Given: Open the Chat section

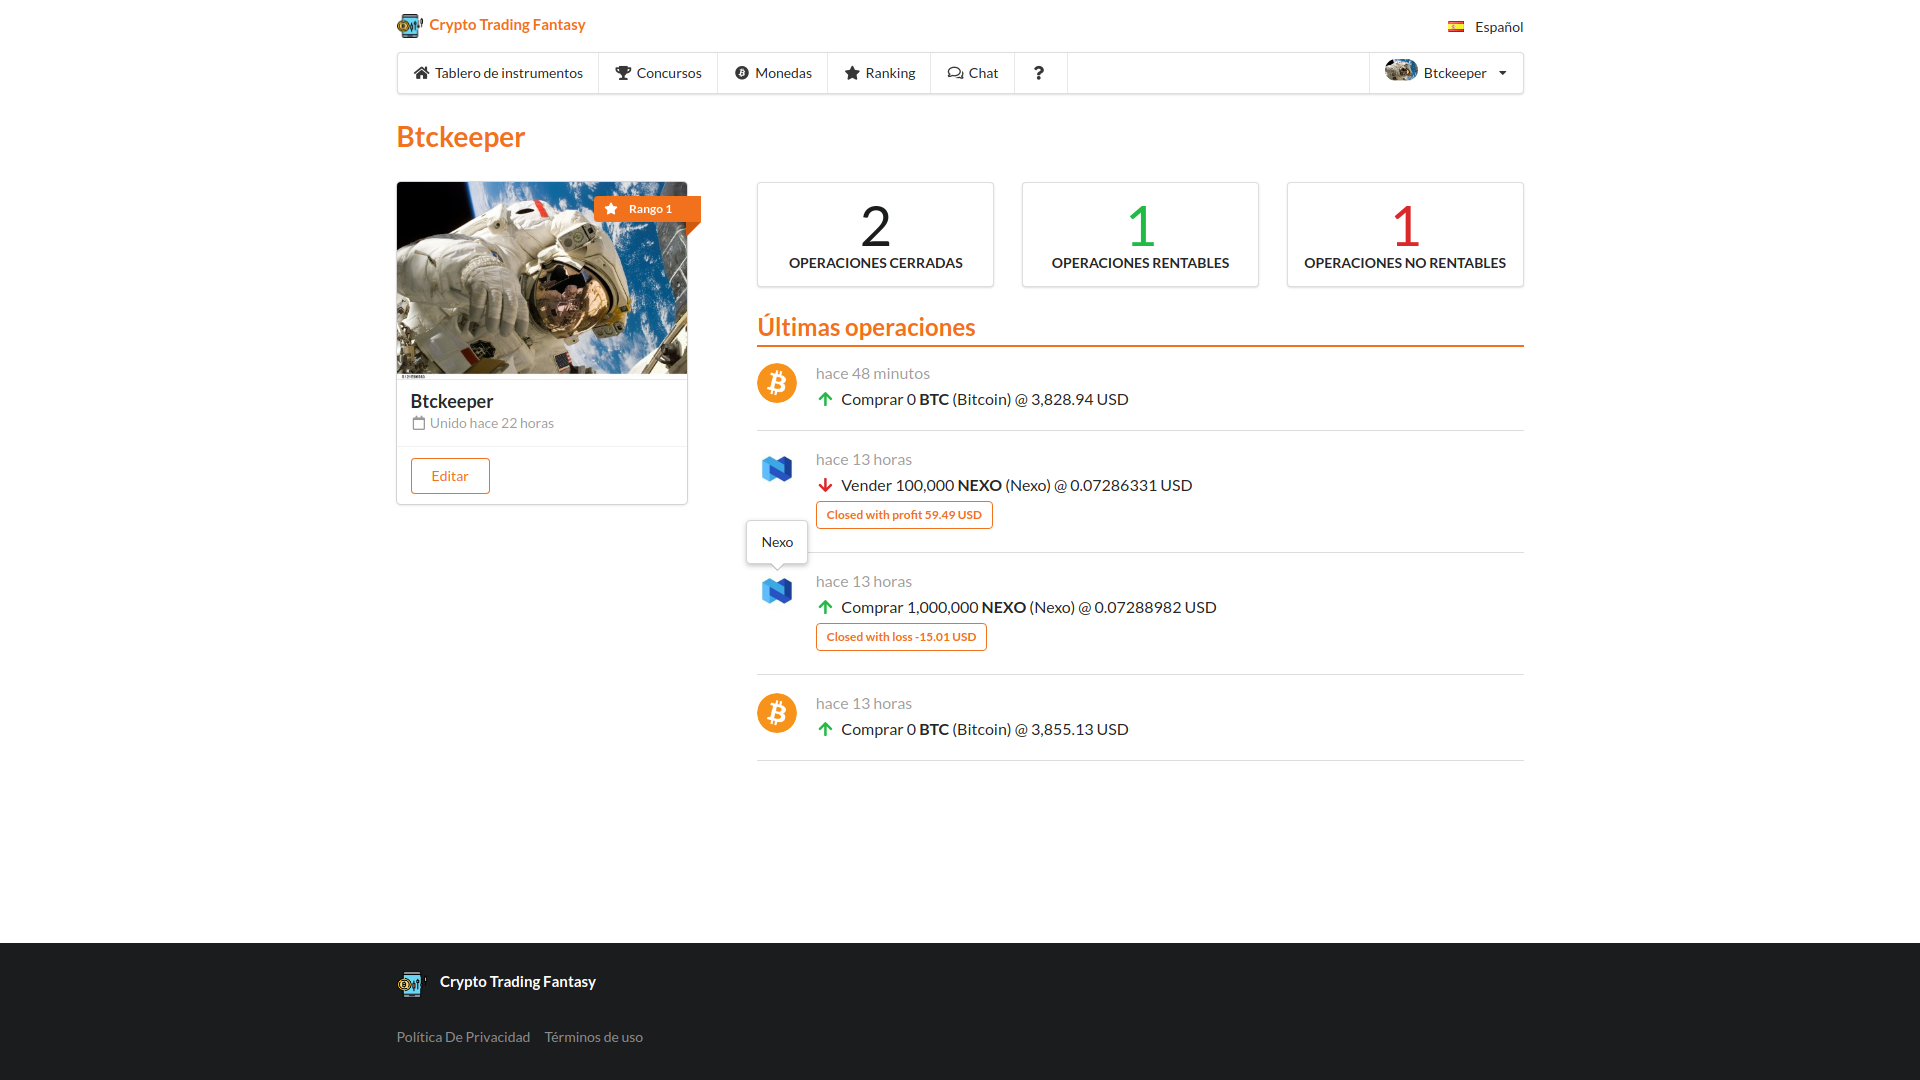Looking at the screenshot, I should [972, 73].
